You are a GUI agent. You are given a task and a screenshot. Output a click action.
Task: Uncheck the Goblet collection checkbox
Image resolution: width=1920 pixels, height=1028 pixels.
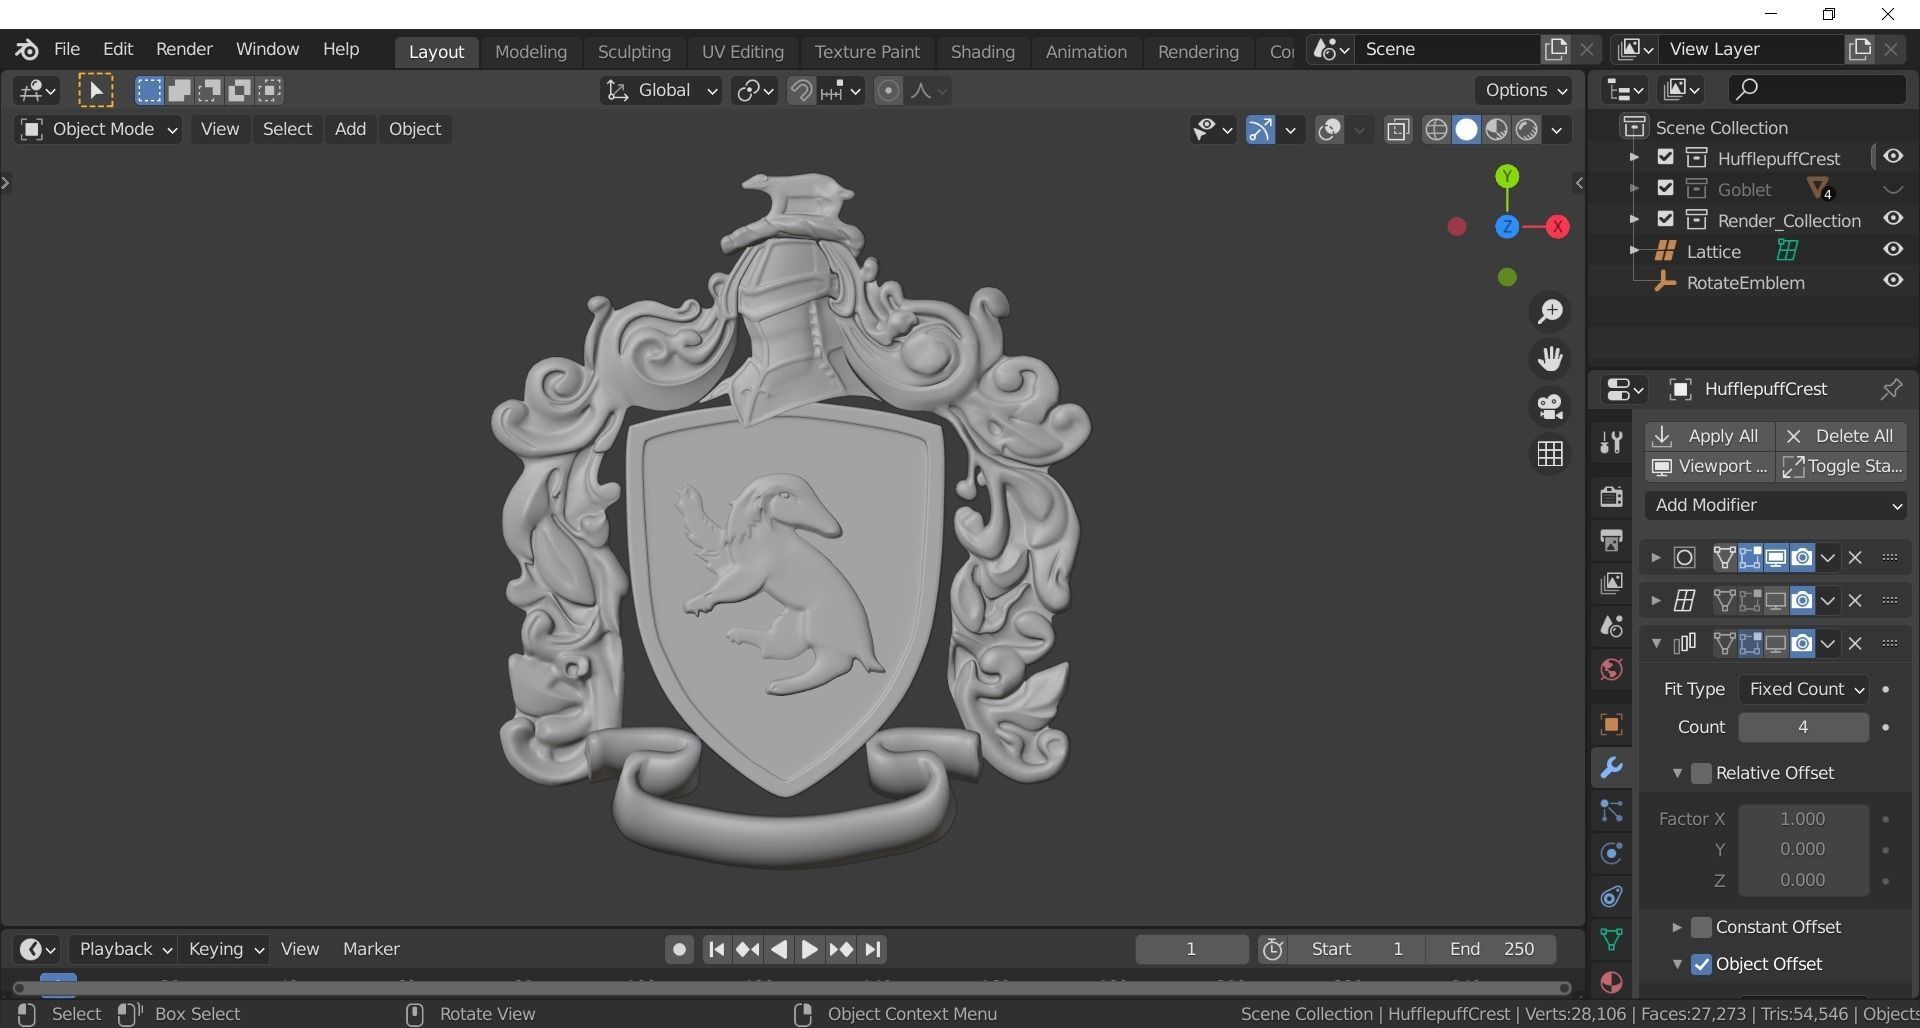(x=1665, y=188)
